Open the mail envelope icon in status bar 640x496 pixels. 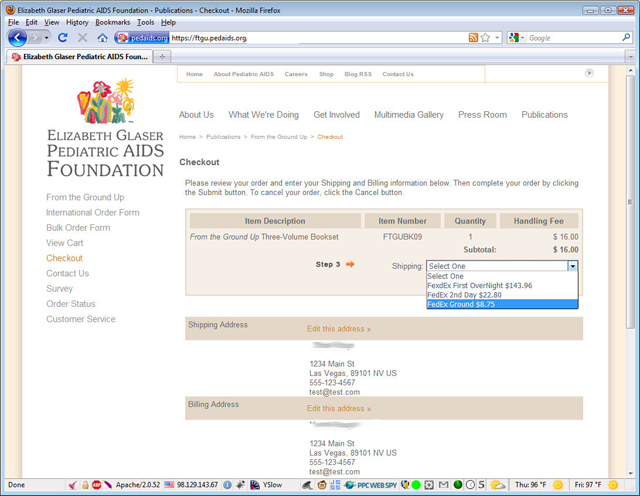pos(443,485)
